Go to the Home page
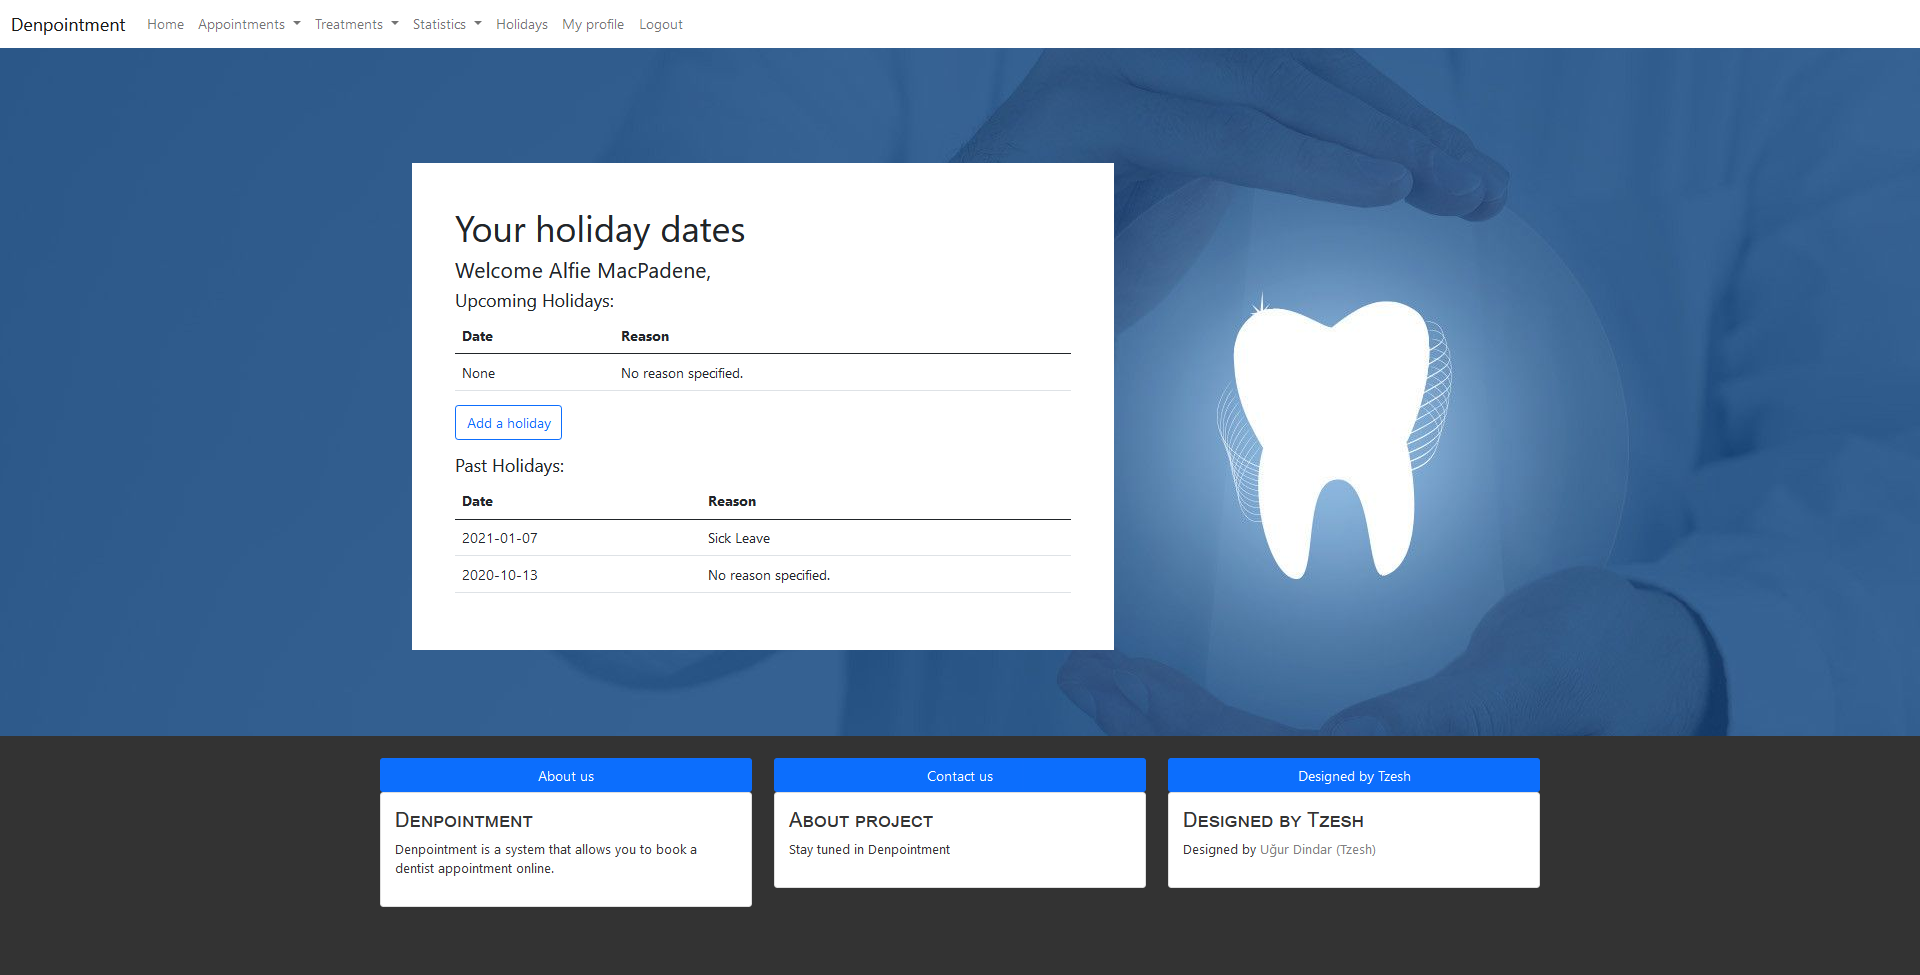 point(165,24)
